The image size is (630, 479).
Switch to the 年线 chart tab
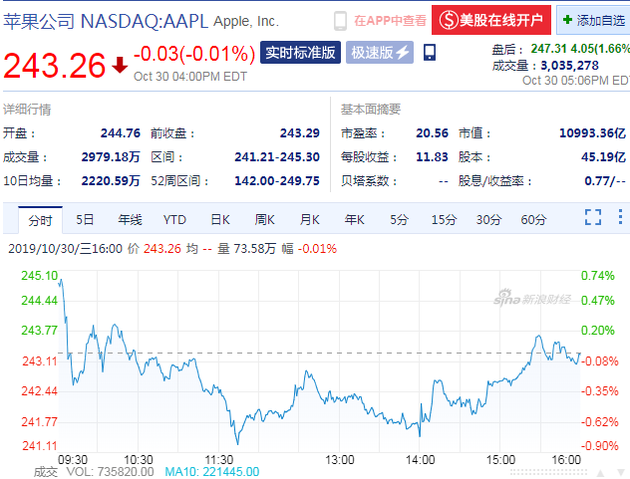(x=130, y=220)
